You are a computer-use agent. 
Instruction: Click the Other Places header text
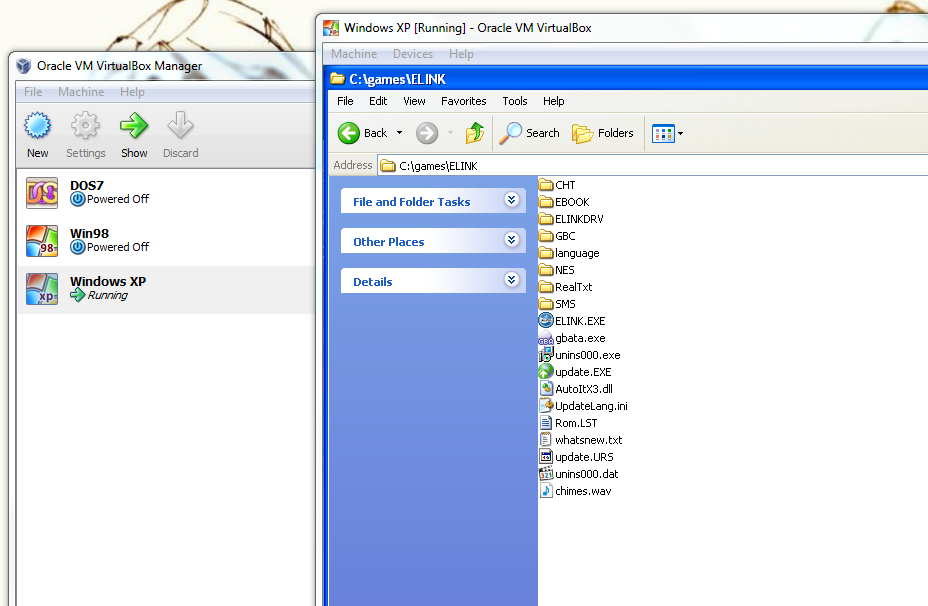(x=388, y=242)
